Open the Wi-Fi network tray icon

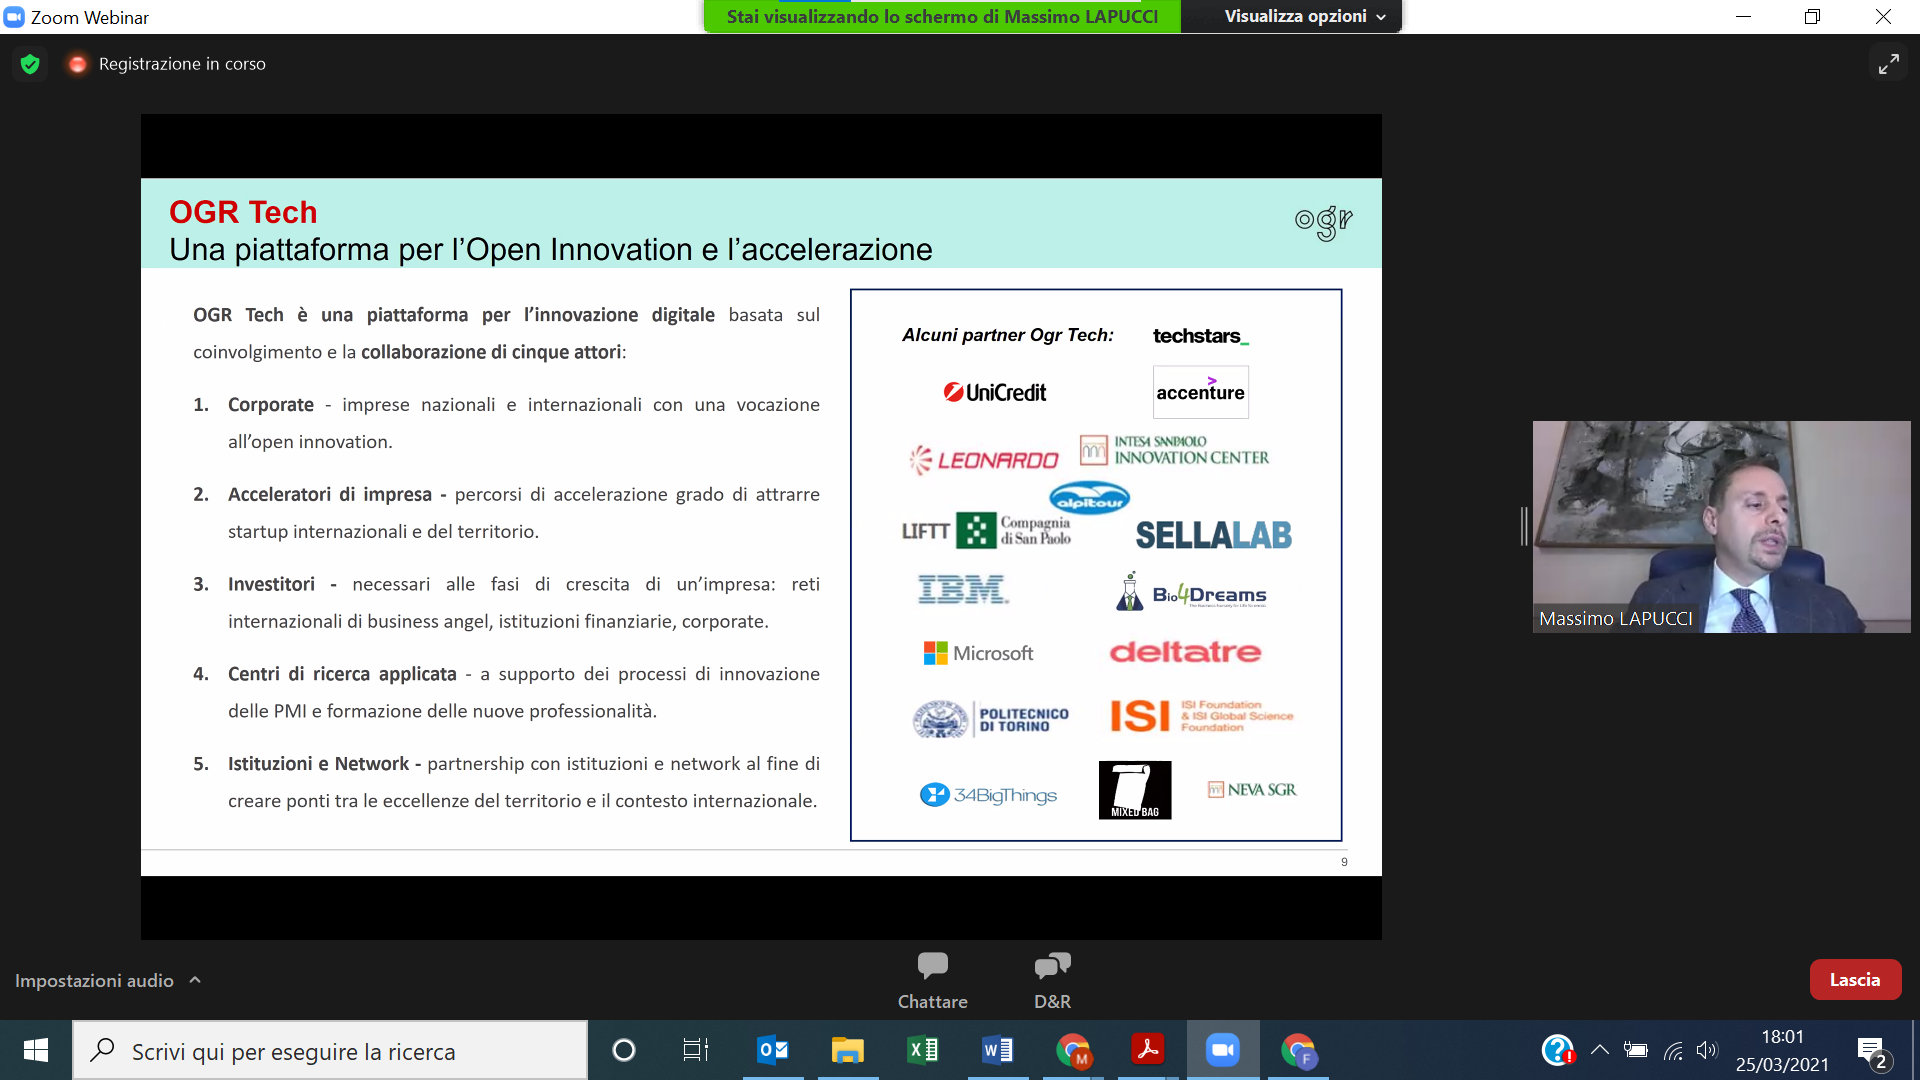pos(1673,1050)
